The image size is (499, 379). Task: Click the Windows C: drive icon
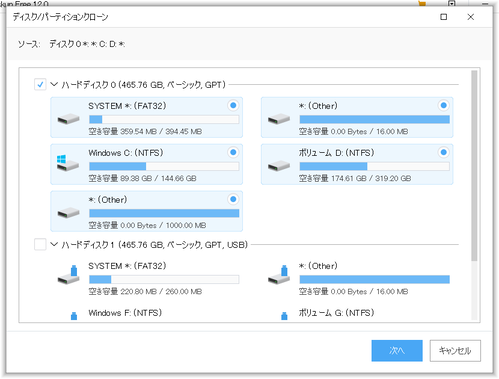[x=68, y=163]
